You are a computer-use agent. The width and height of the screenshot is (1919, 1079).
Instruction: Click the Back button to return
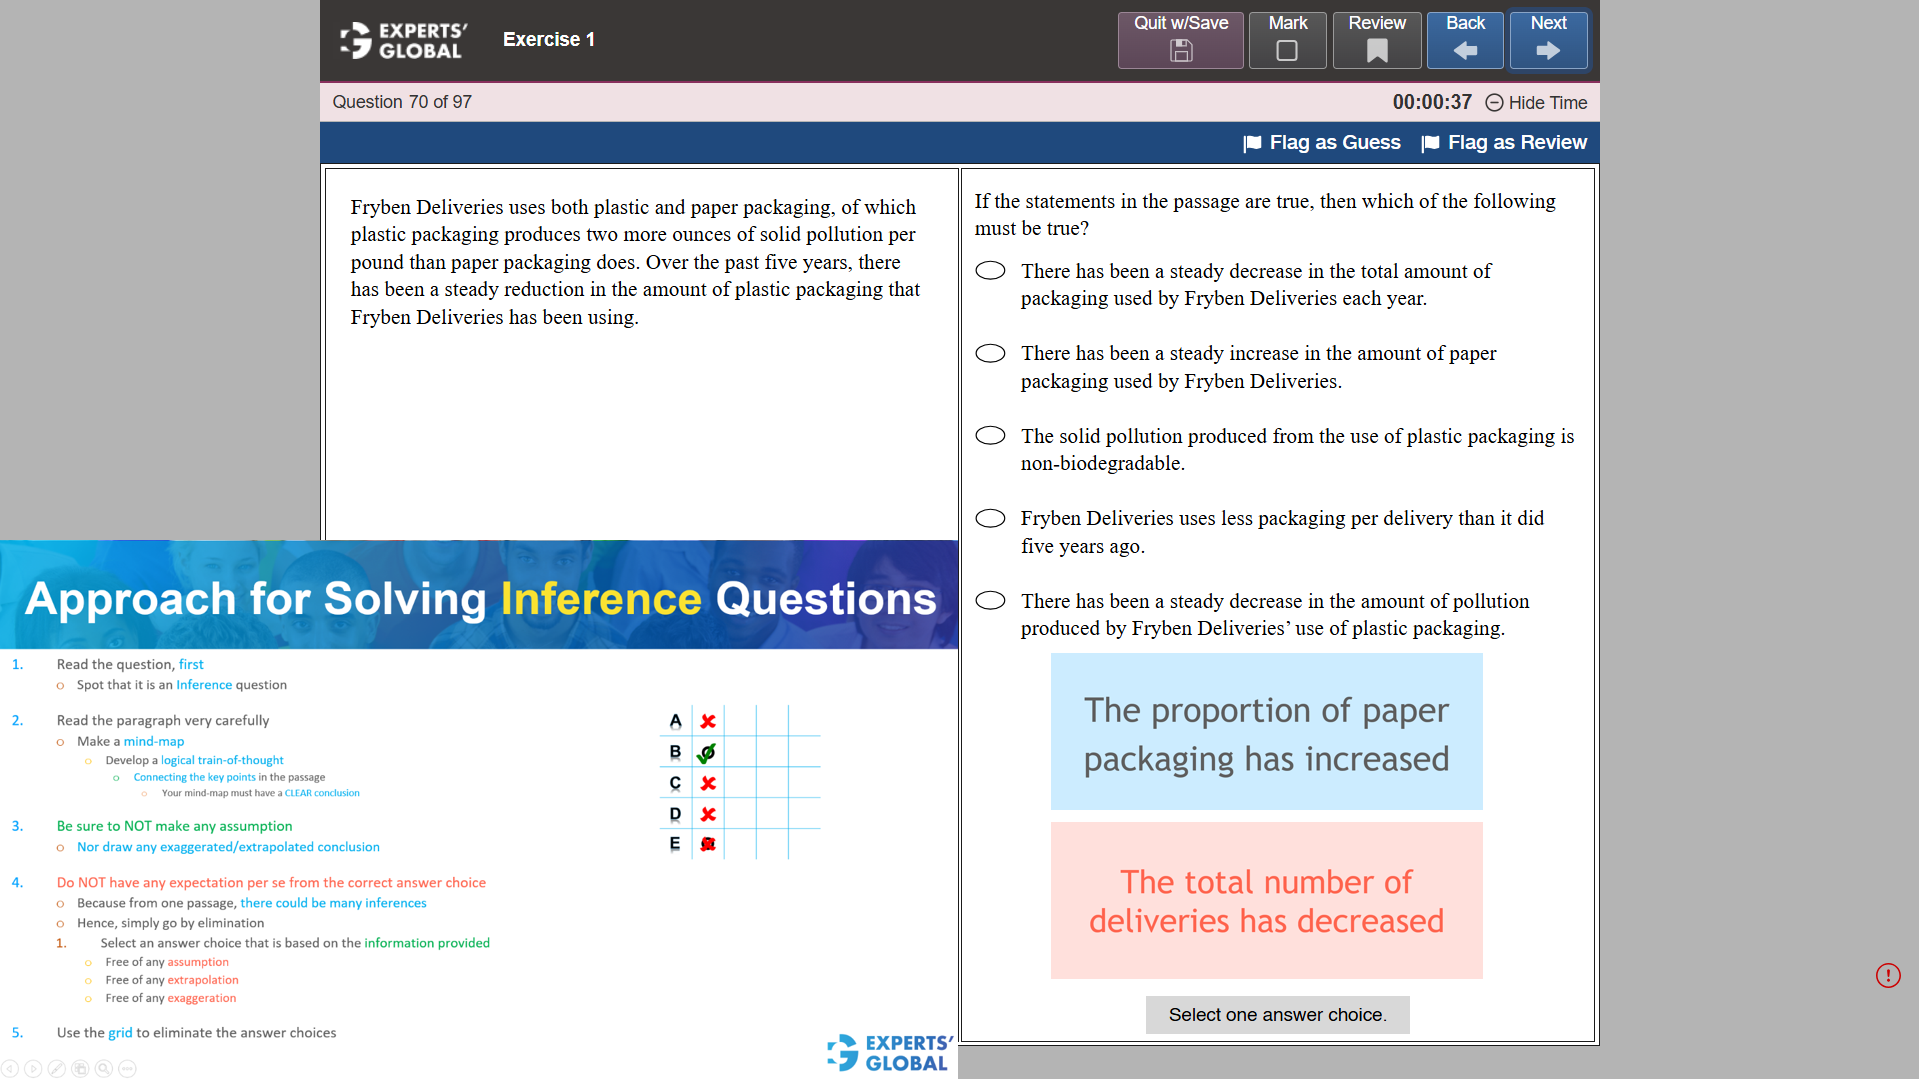1464,40
